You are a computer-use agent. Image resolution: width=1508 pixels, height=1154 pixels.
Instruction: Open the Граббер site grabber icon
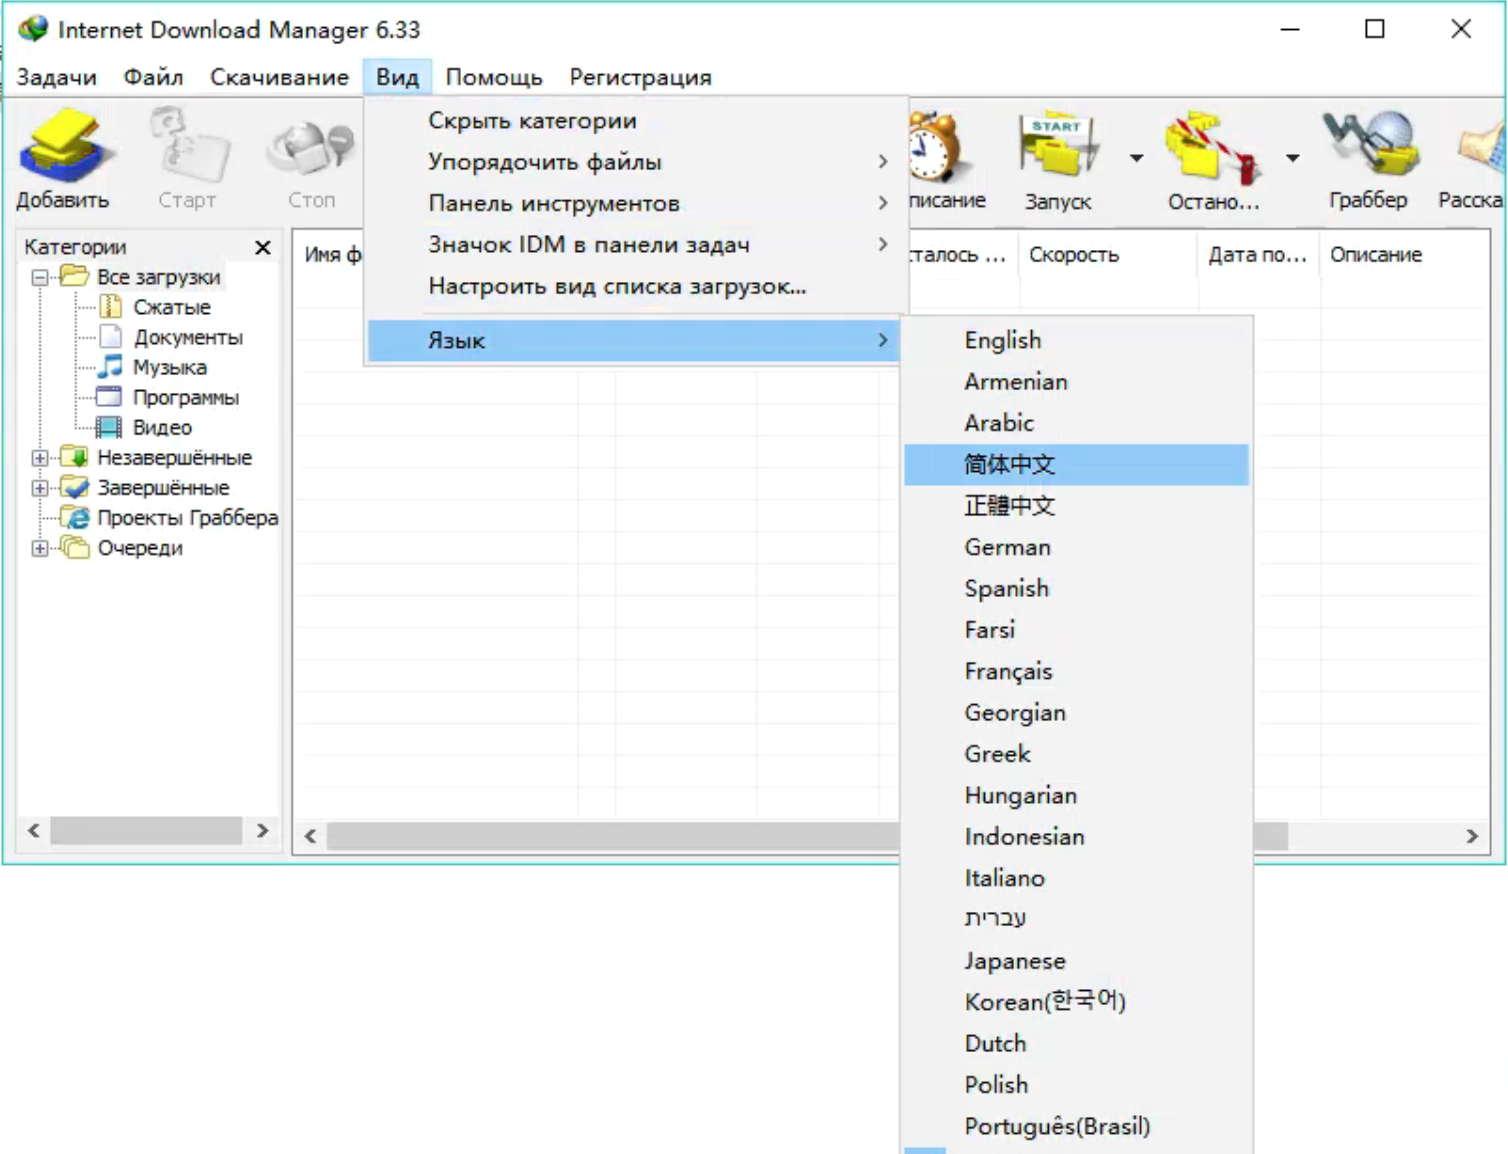(x=1370, y=145)
